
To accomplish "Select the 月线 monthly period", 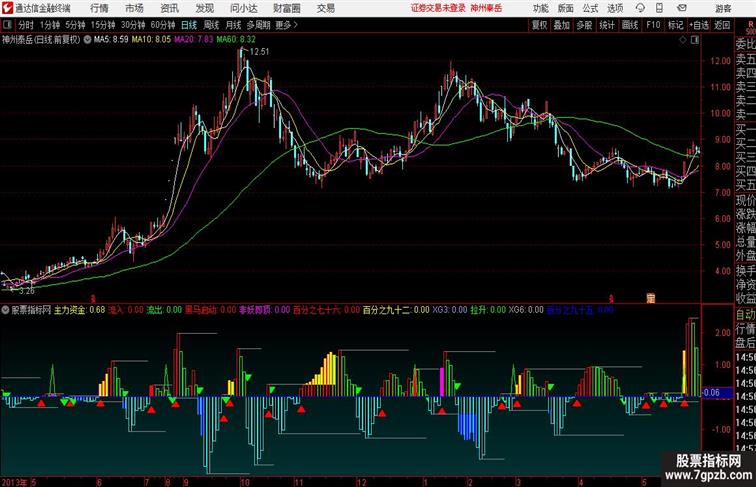I will [233, 25].
